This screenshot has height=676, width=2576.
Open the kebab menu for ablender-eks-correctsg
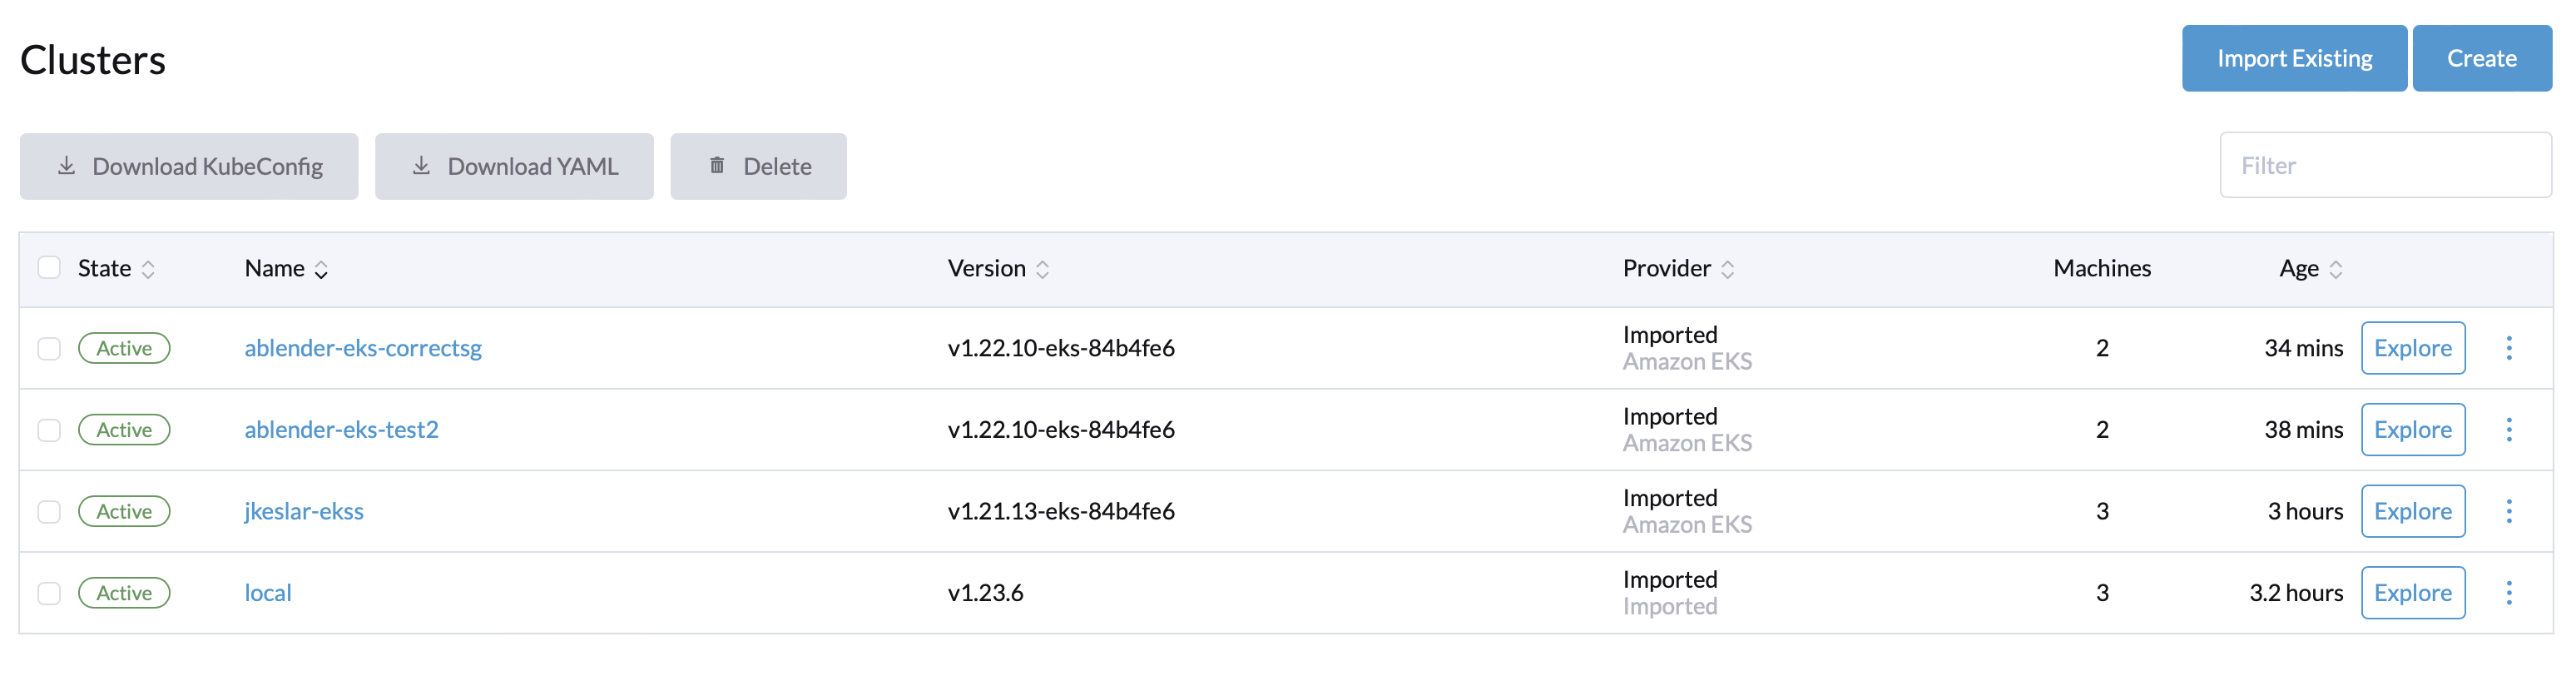tap(2510, 348)
